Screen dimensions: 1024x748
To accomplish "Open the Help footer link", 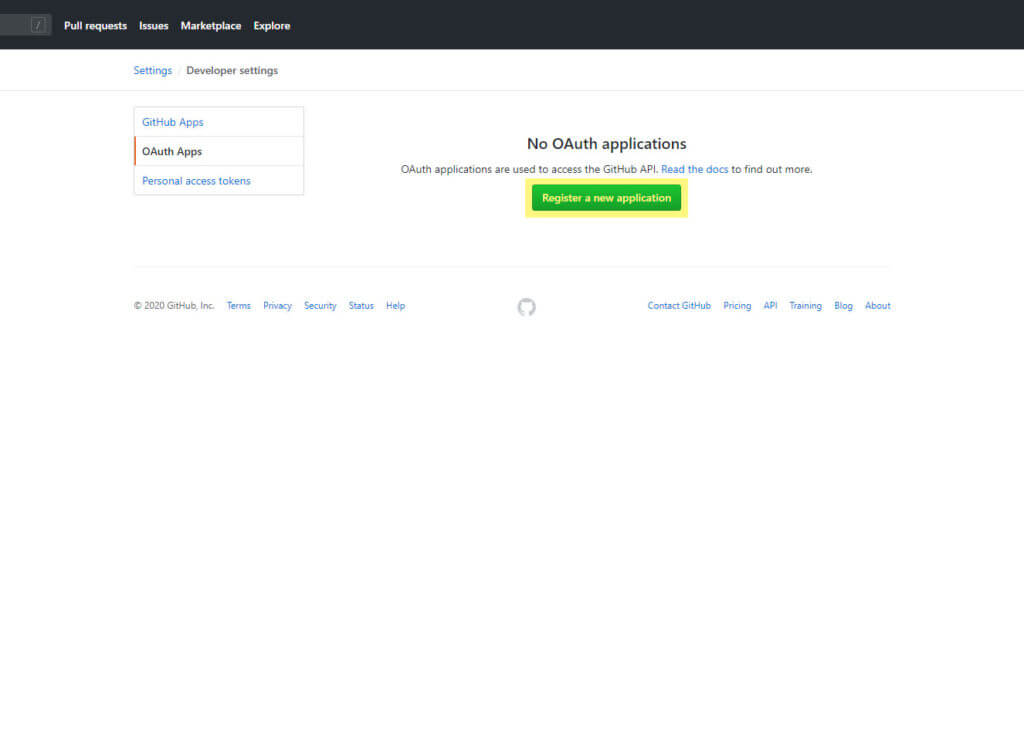I will (395, 306).
